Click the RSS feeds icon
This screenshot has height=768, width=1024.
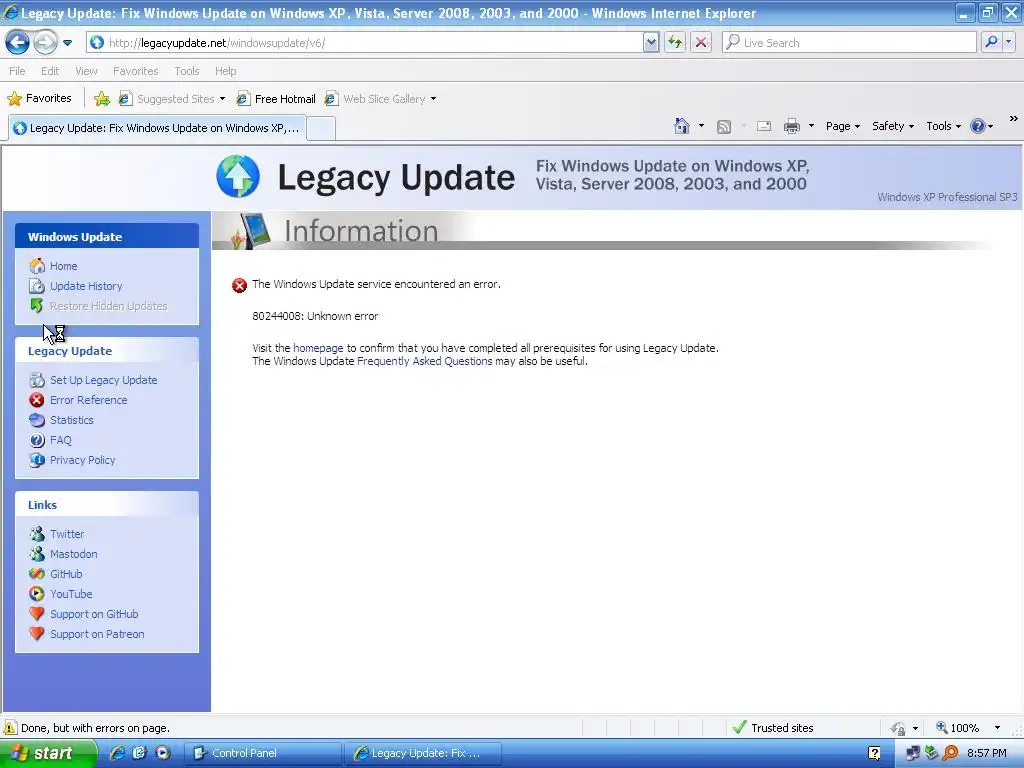(x=724, y=127)
